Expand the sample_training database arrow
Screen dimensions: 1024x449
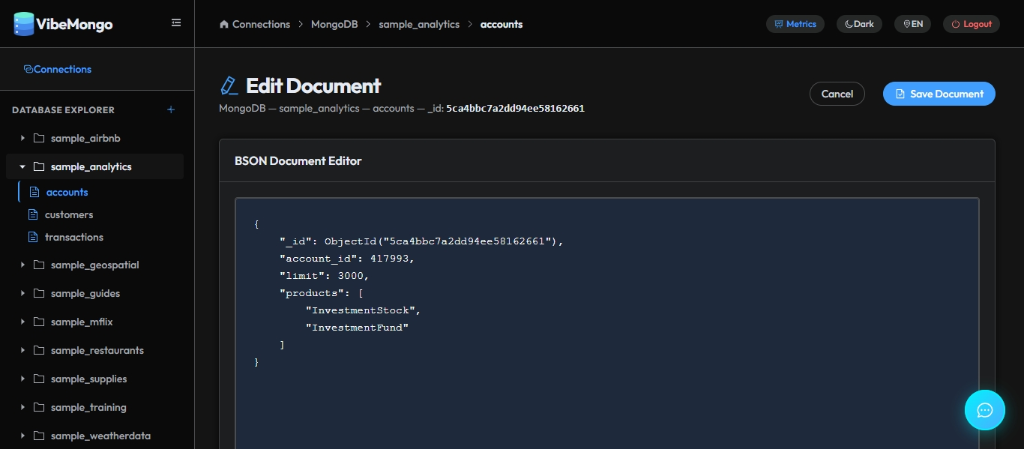[x=23, y=407]
